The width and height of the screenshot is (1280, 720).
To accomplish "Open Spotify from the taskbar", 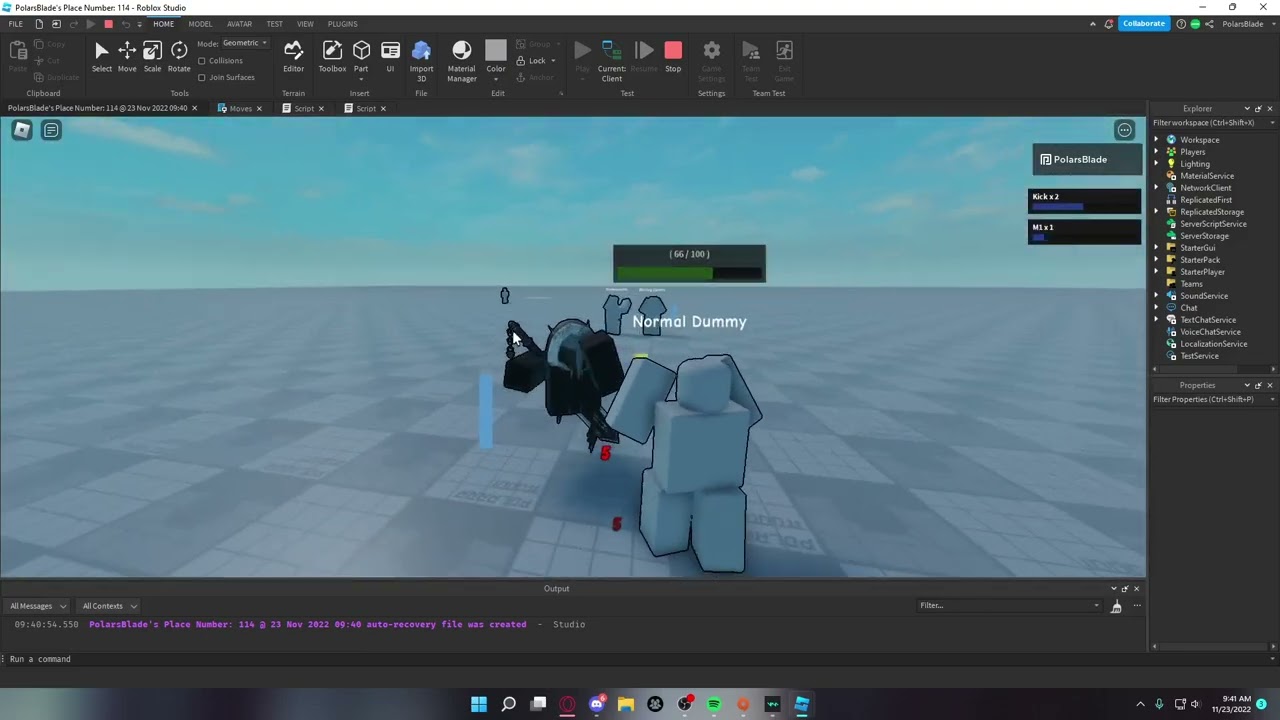I will tap(714, 705).
